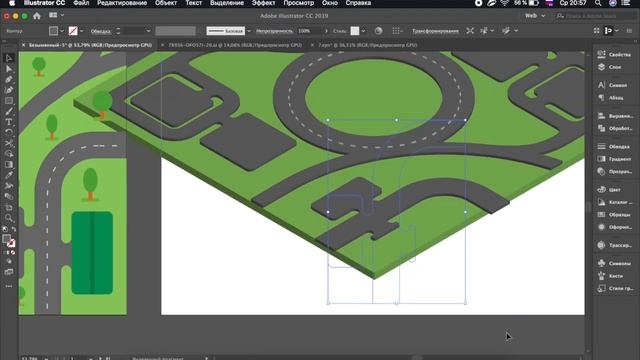Click the Непрозрачность opacity link
640x360 pixels.
pyautogui.click(x=274, y=31)
